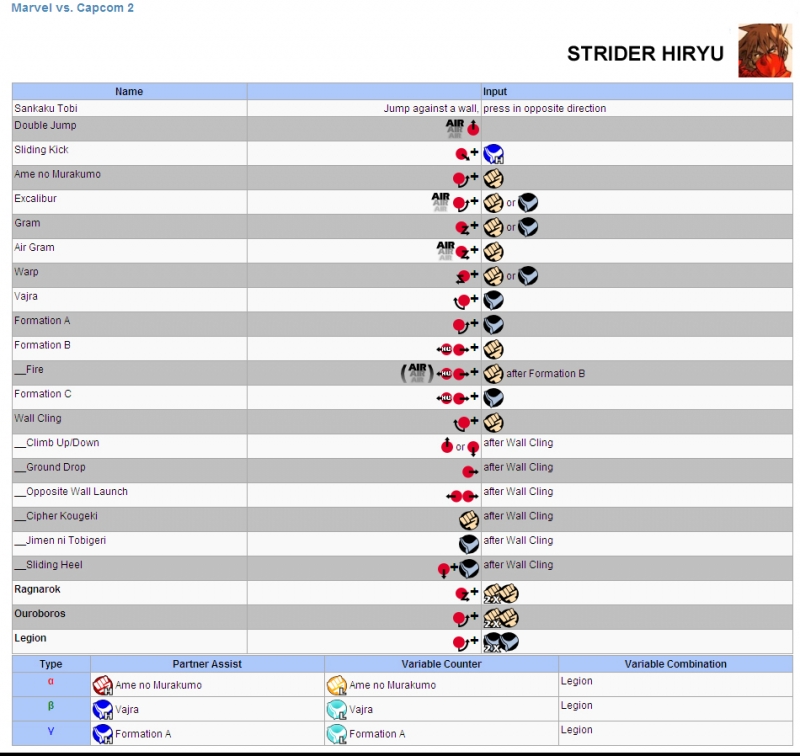Click the punch icon in the Air Gram row
The width and height of the screenshot is (800, 756).
[493, 251]
